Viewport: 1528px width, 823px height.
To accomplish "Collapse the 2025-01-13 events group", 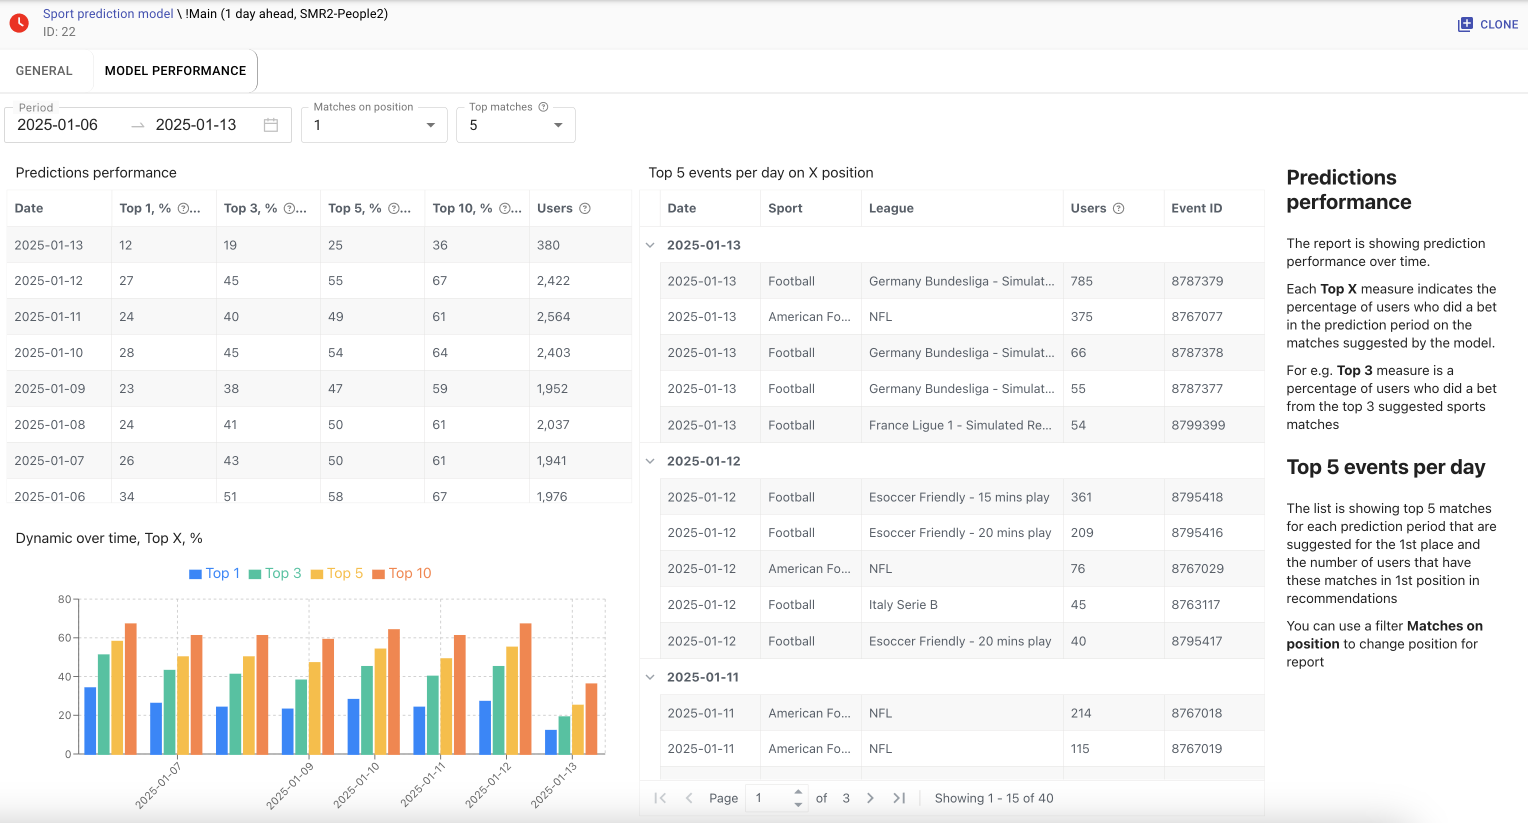I will [x=651, y=245].
